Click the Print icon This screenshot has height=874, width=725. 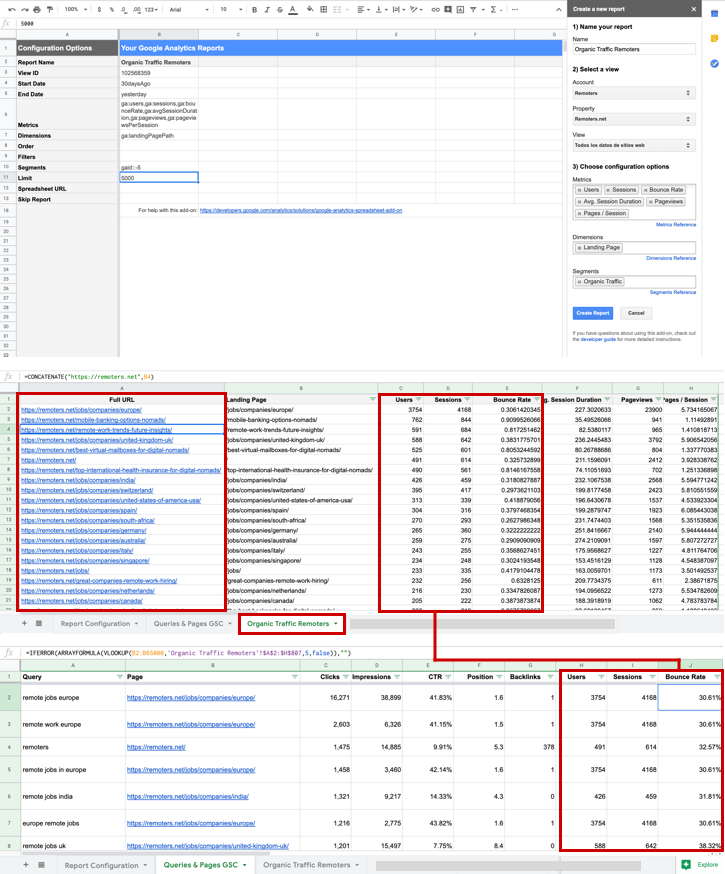pyautogui.click(x=37, y=9)
